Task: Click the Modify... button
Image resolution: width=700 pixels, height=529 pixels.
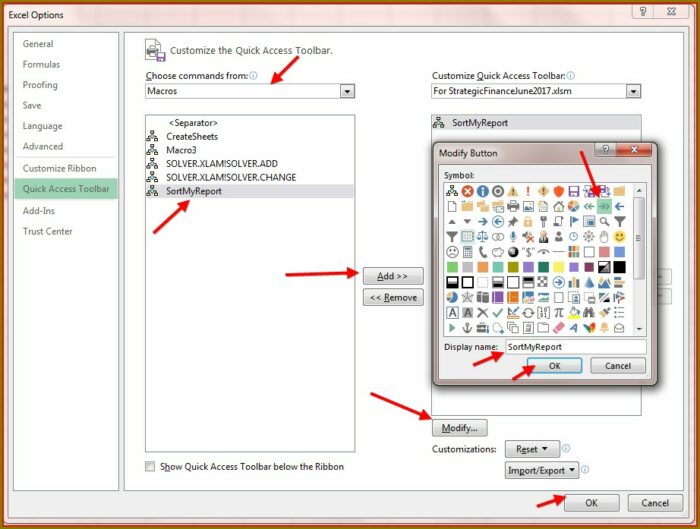Action: tap(459, 428)
